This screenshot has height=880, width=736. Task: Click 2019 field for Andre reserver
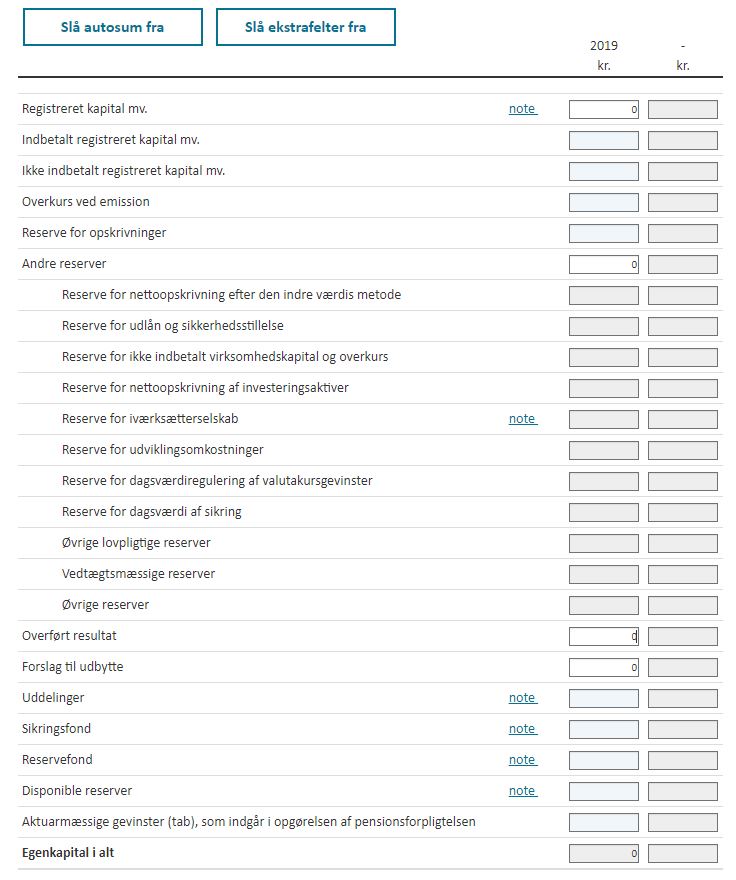tap(603, 265)
